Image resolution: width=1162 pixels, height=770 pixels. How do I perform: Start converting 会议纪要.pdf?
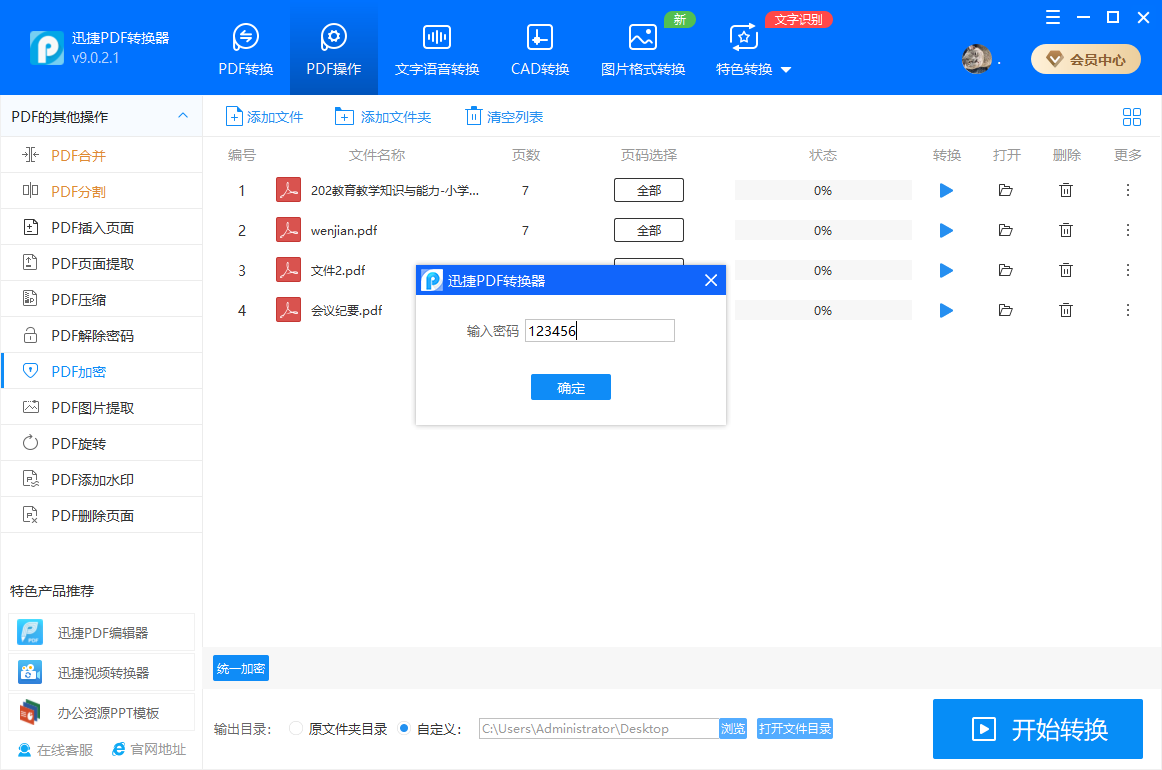pyautogui.click(x=946, y=311)
